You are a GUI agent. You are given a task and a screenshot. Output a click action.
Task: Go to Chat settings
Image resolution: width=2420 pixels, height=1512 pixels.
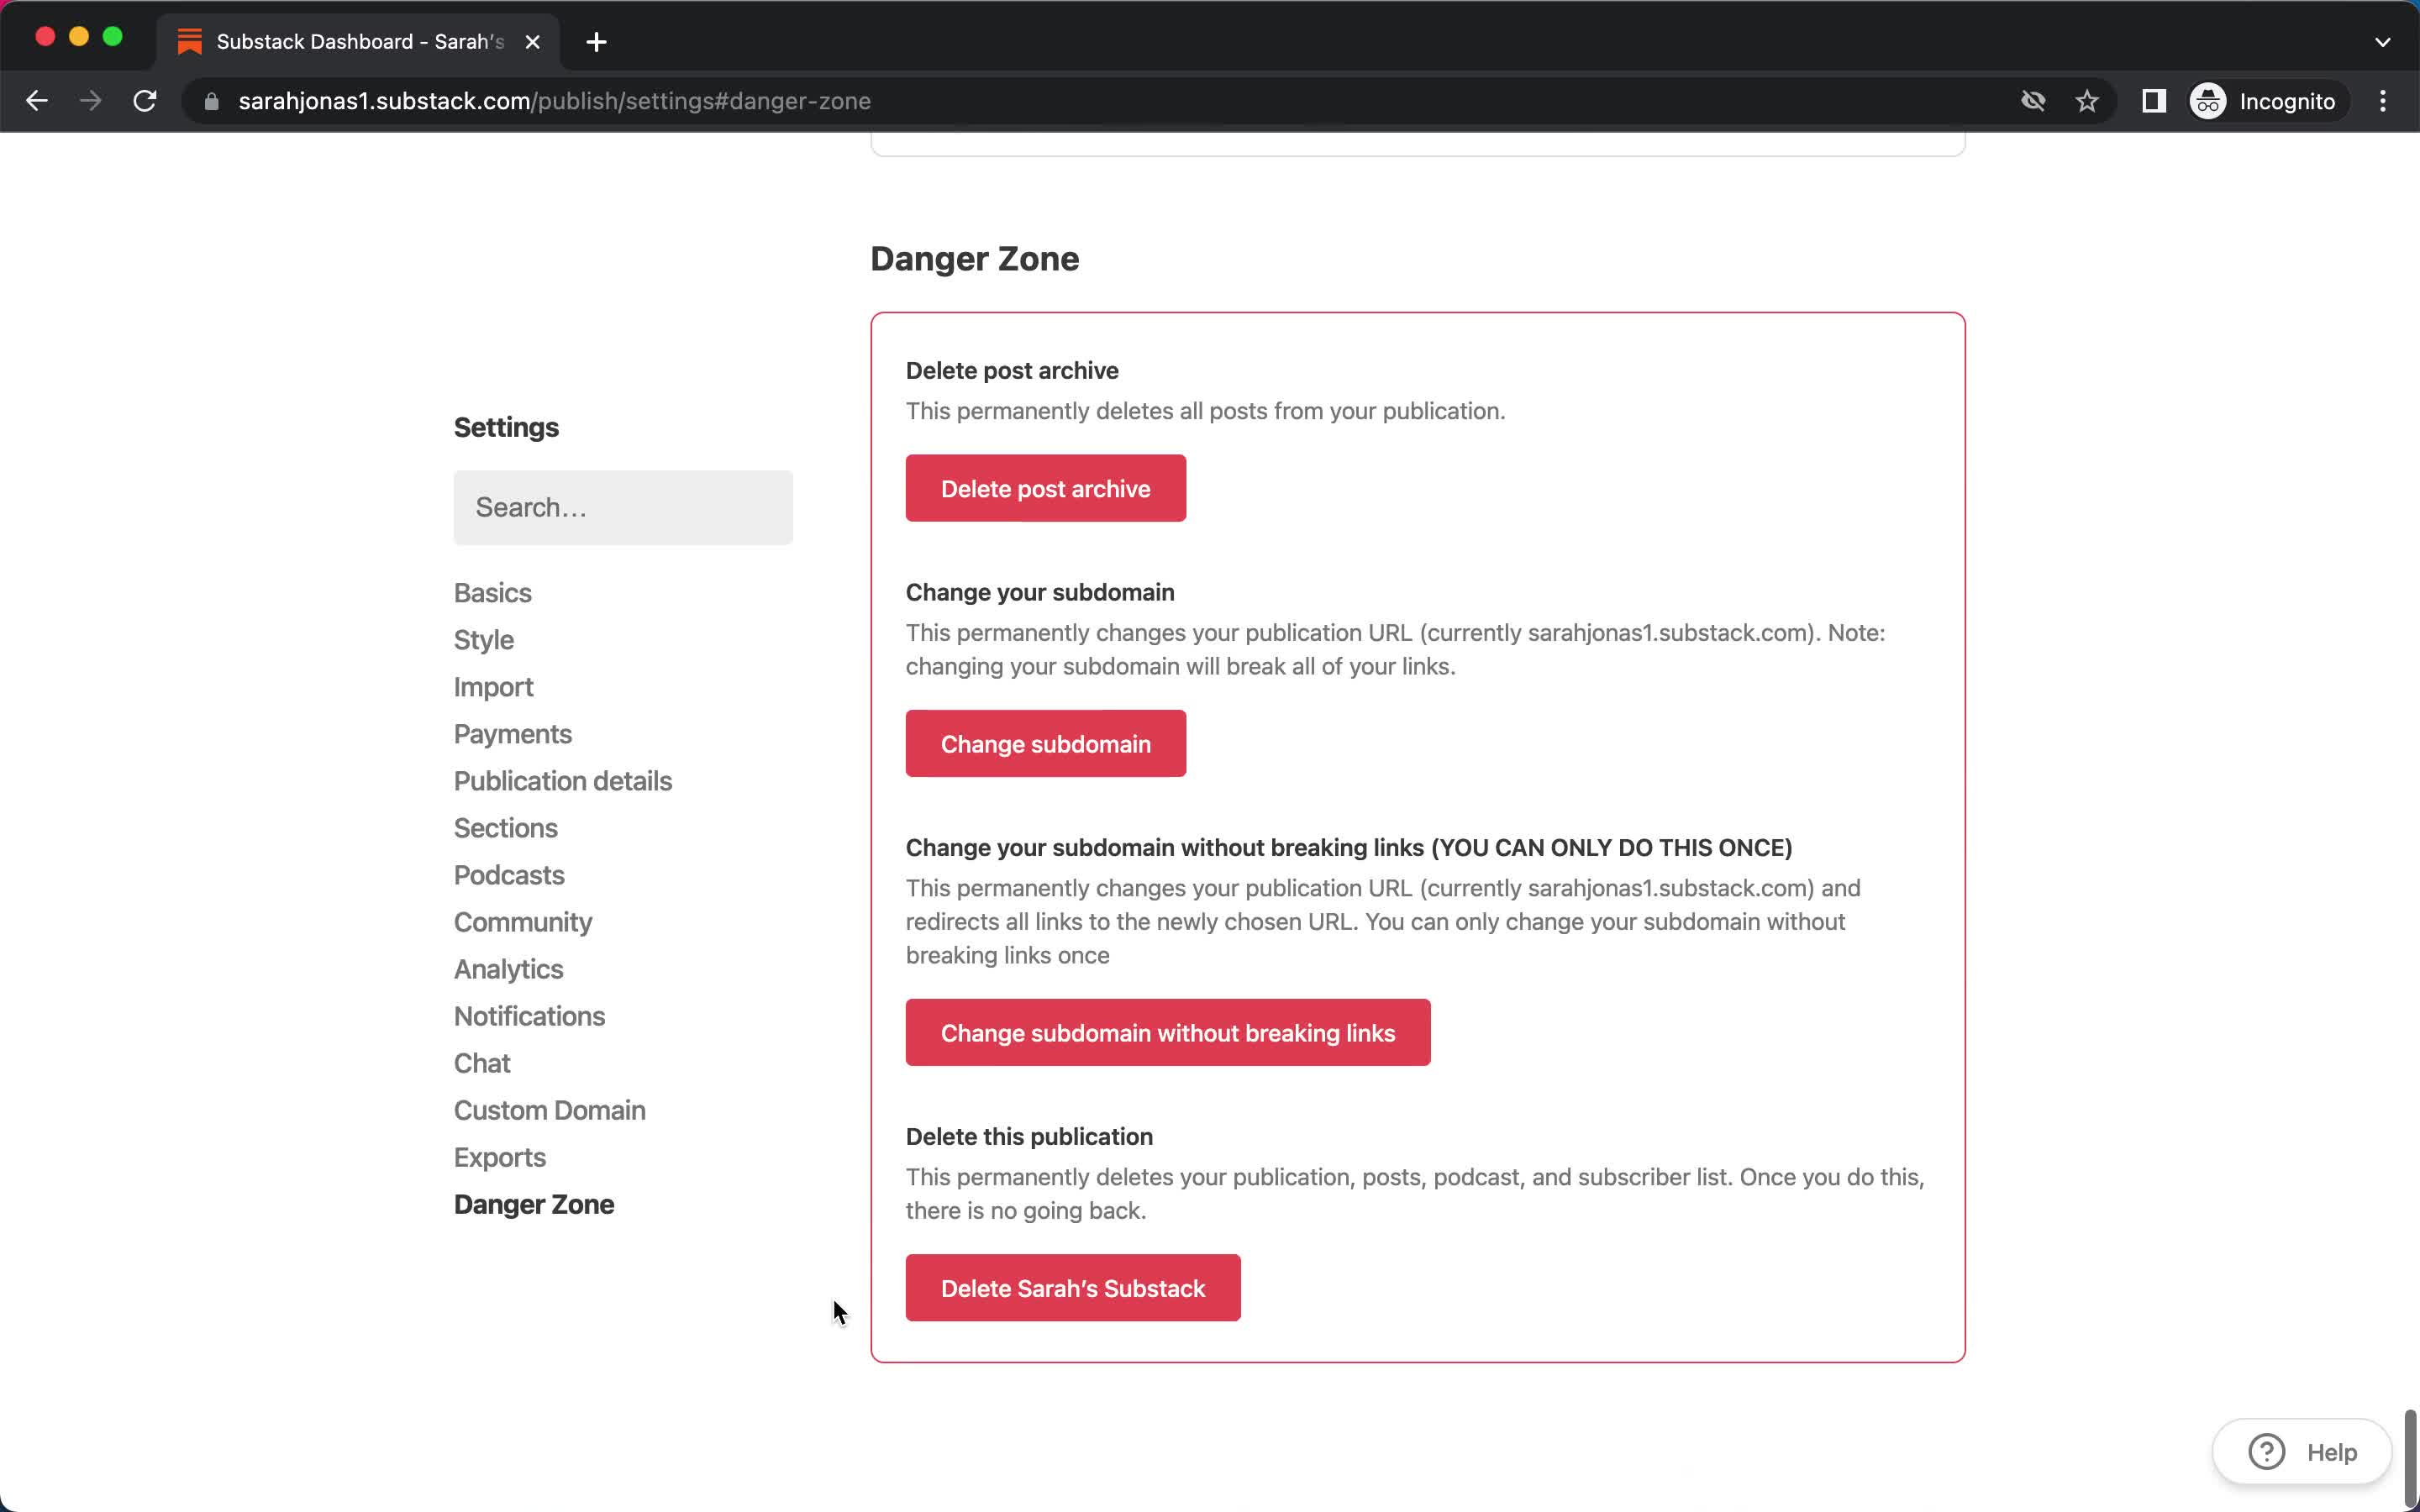482,1063
